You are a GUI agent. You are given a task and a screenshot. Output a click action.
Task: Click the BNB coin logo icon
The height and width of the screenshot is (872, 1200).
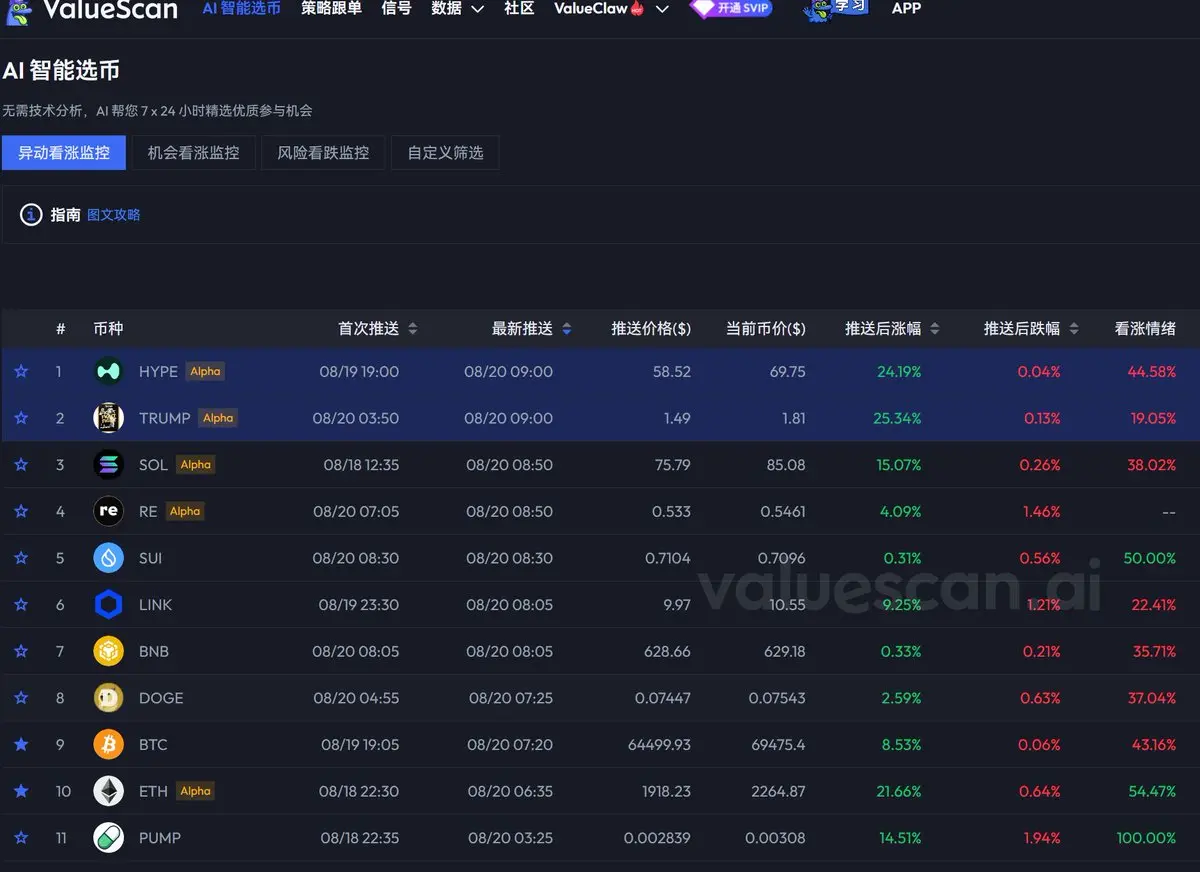109,651
